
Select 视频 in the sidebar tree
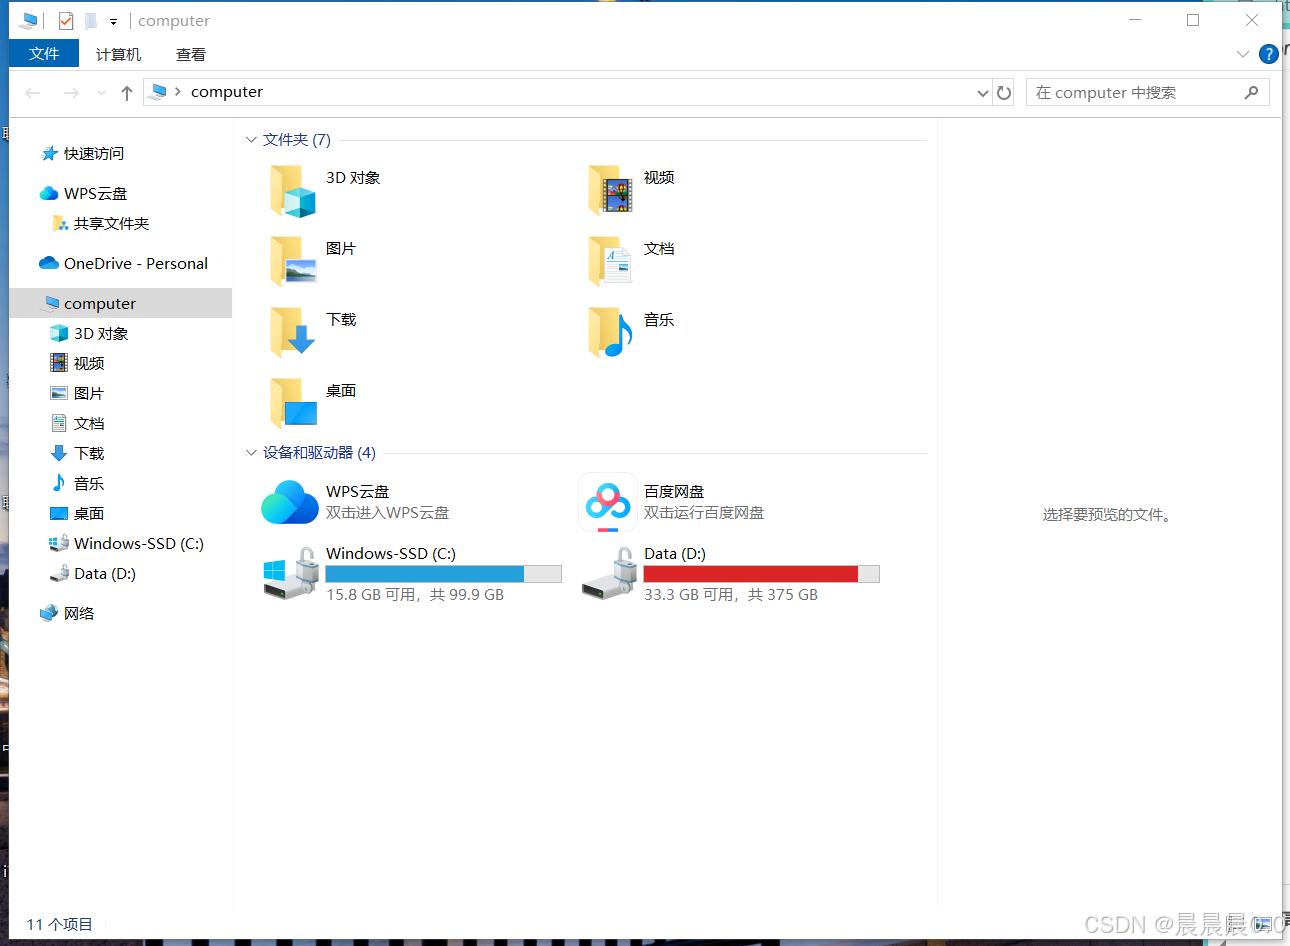point(89,363)
